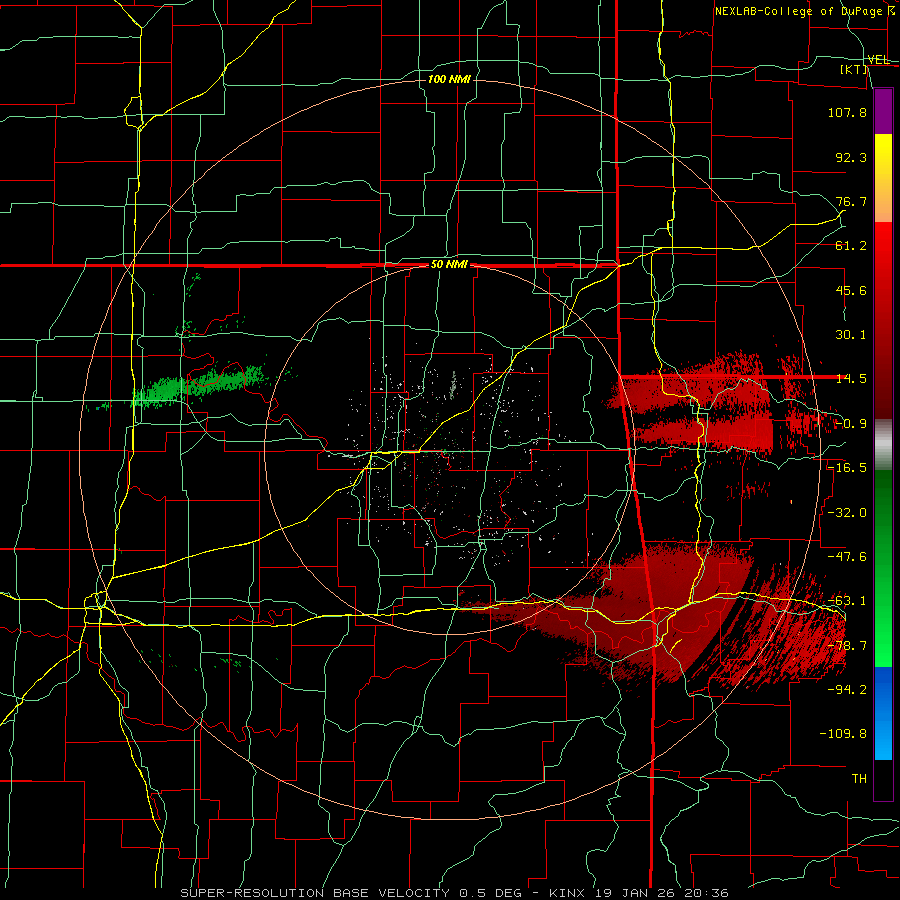This screenshot has height=900, width=900.
Task: Pick the purple segment of the color bar
Action: 883,111
